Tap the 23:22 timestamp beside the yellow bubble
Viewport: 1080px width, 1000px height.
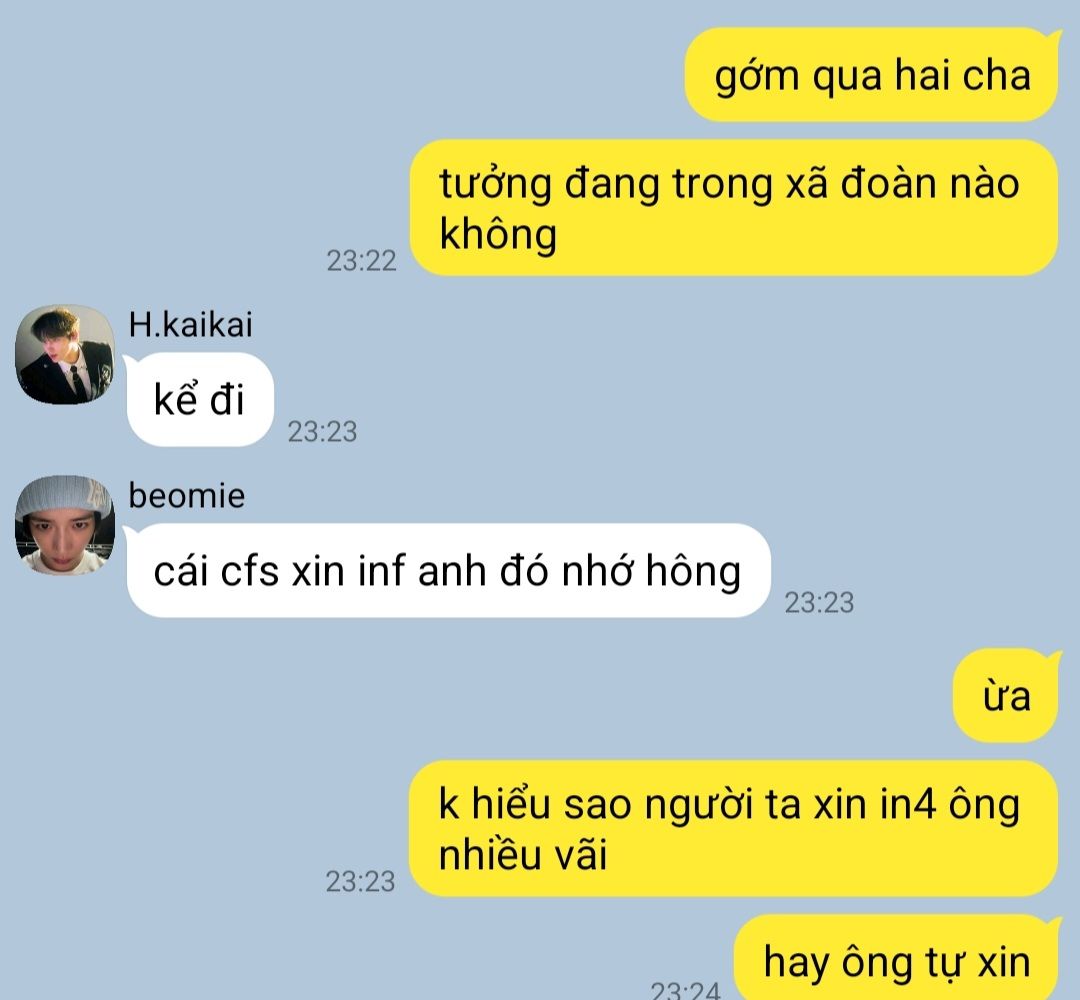pyautogui.click(x=362, y=260)
